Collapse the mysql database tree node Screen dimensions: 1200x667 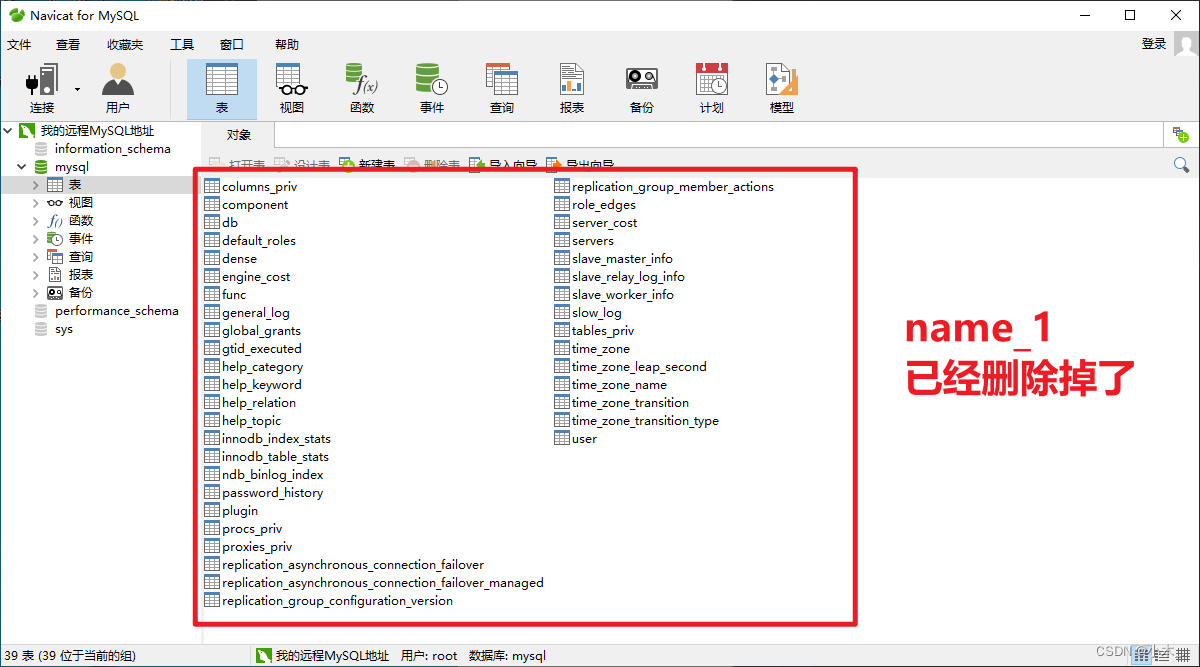click(21, 166)
